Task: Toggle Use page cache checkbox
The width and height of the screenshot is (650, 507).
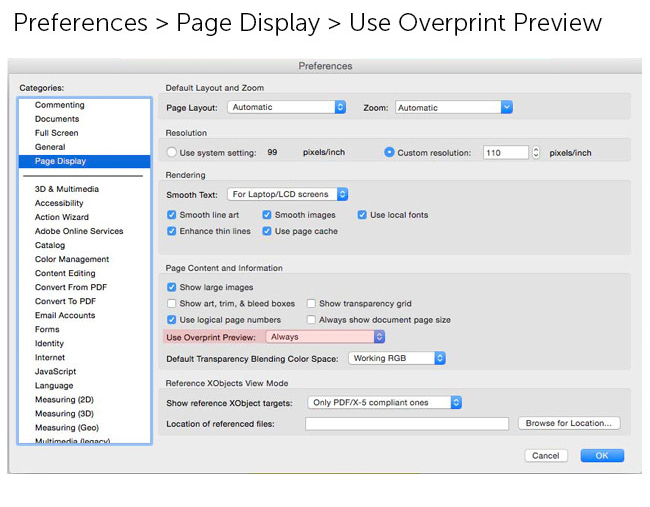Action: point(267,231)
